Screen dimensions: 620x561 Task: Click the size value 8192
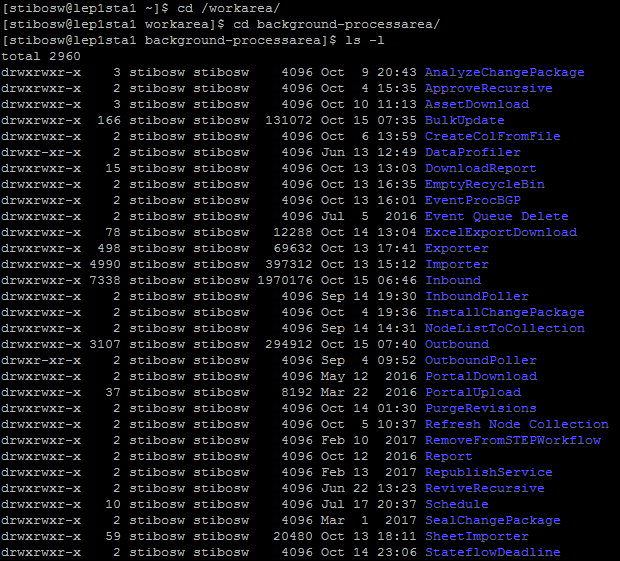297,393
